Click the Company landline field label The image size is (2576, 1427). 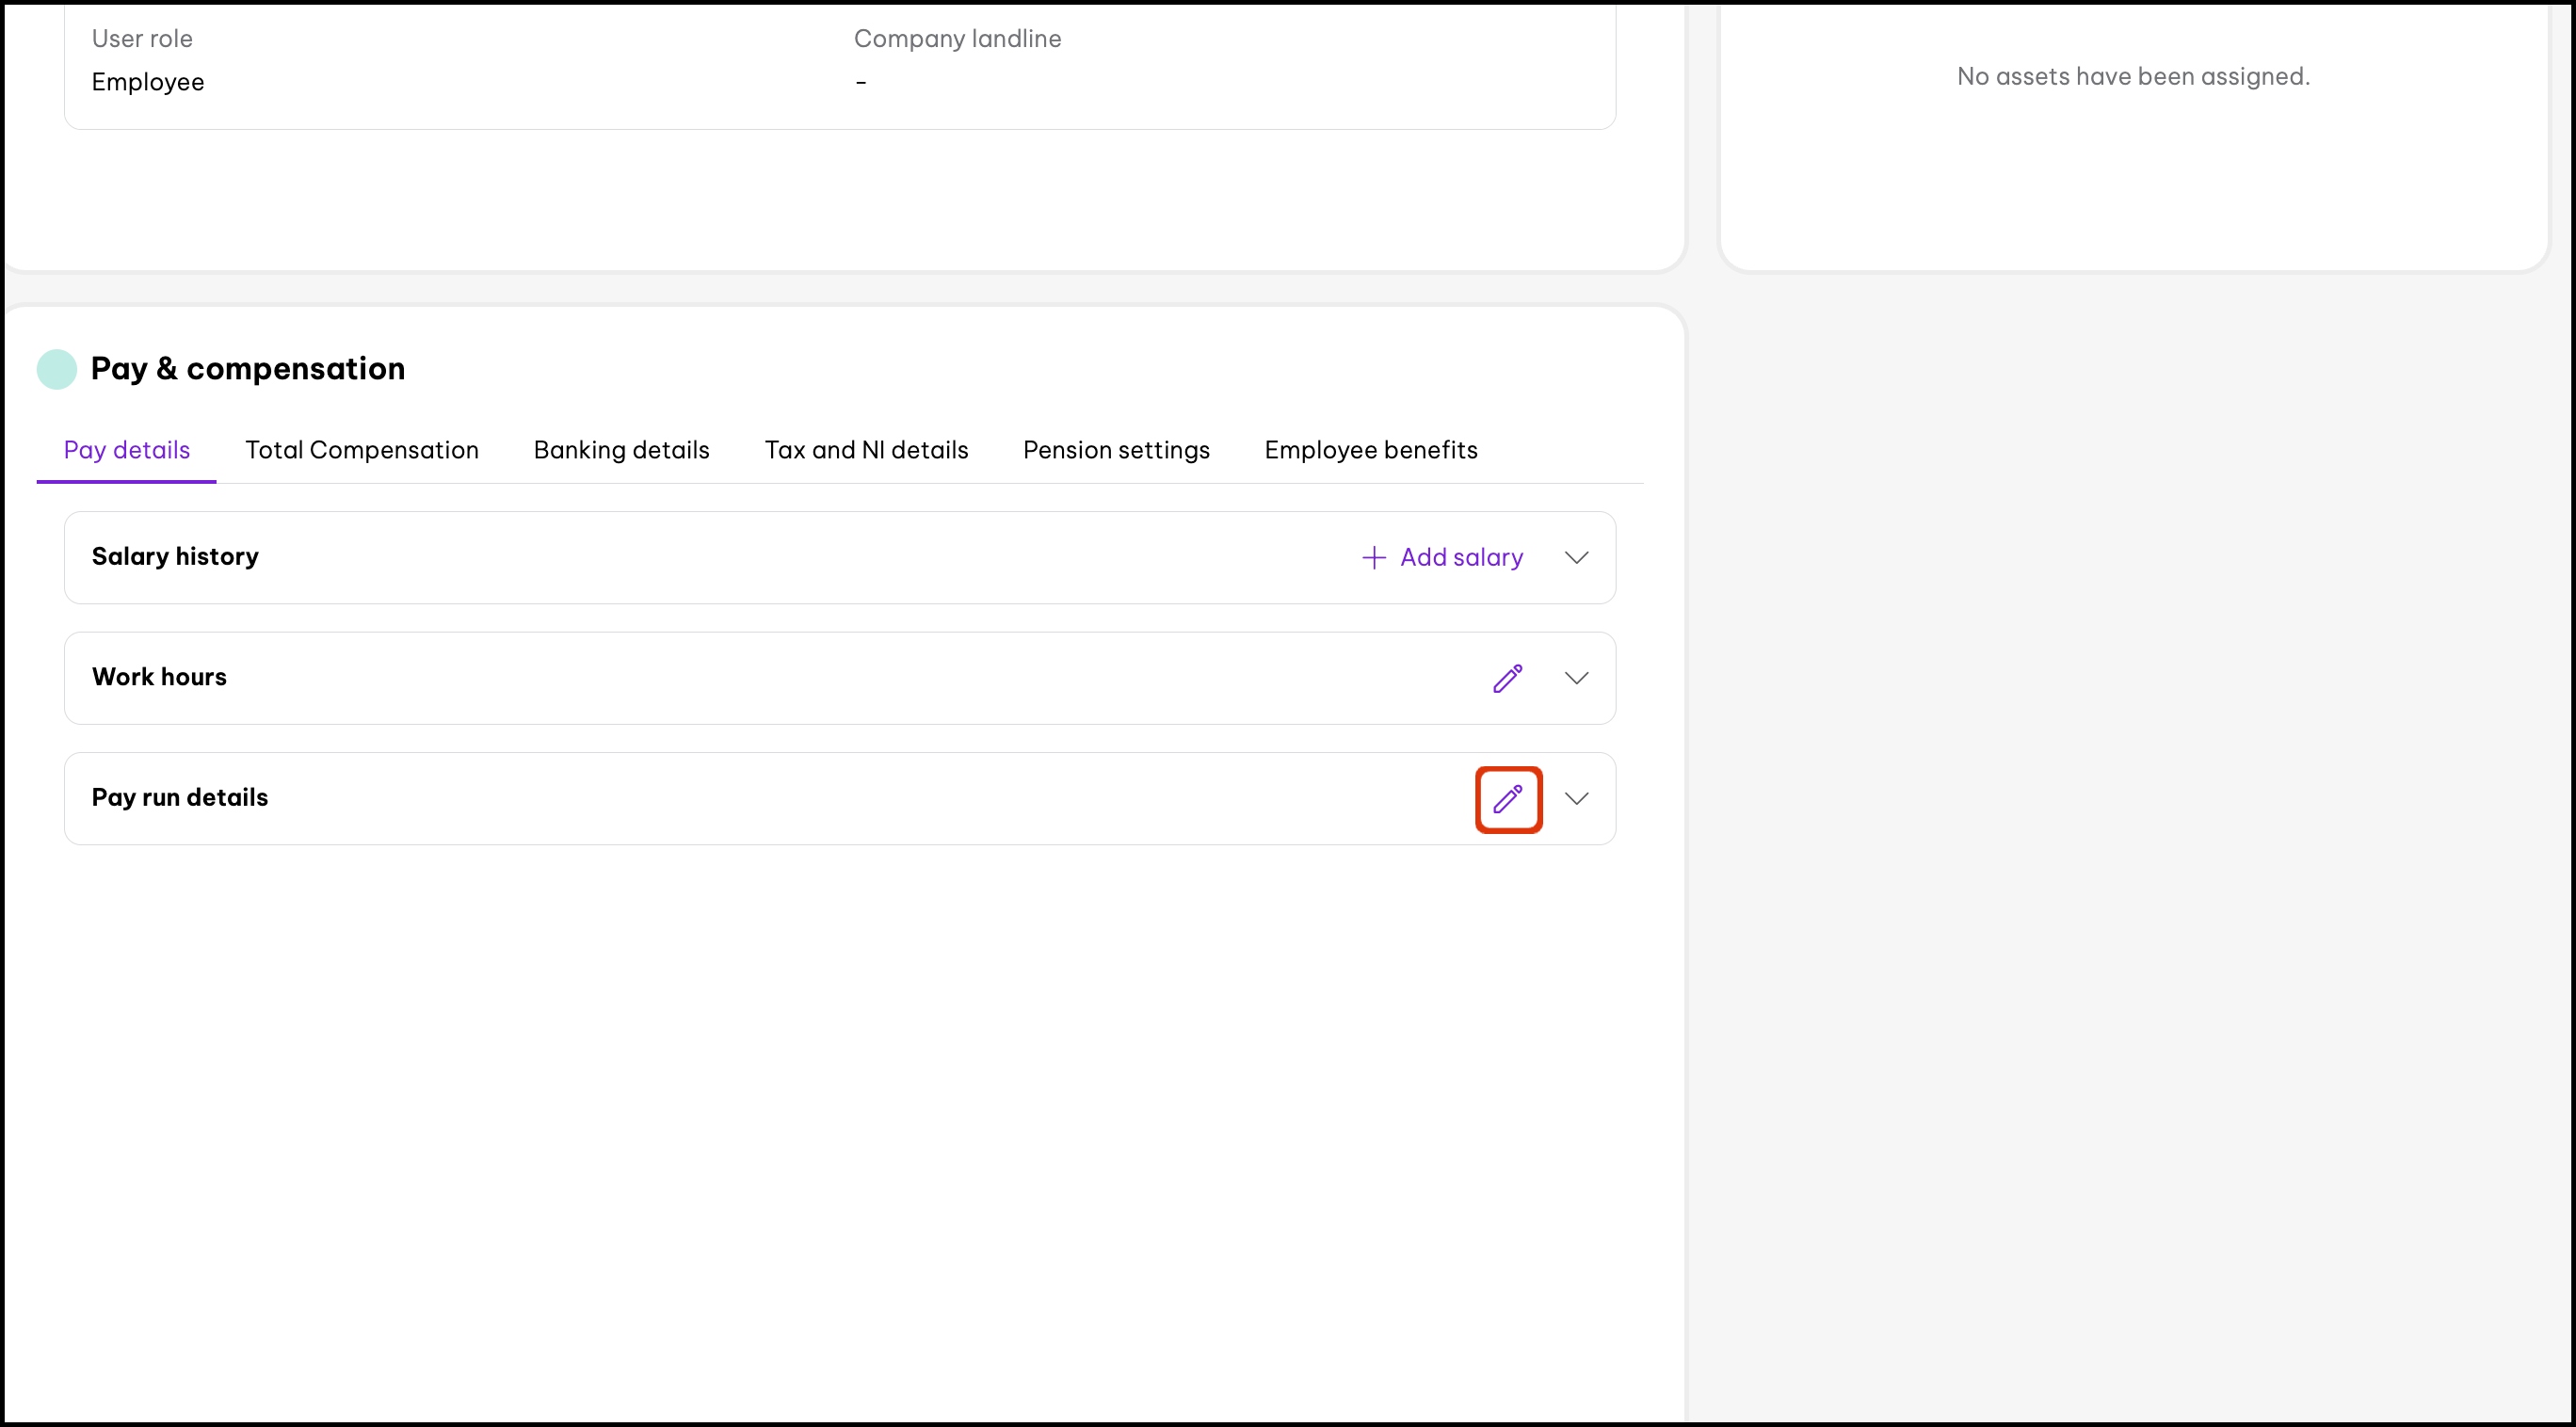click(957, 38)
